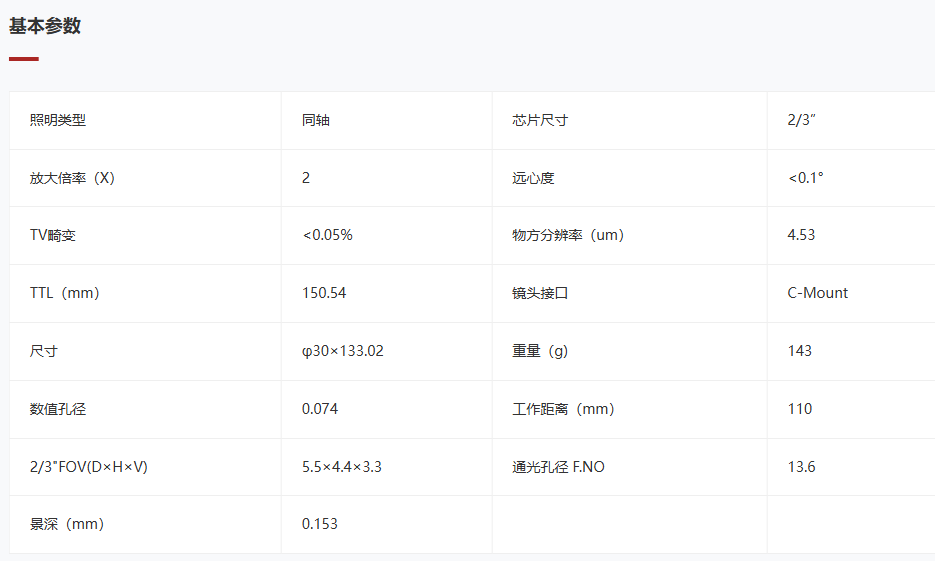Click the 150.54 TTL value
Screen dimensions: 935x561
[324, 293]
